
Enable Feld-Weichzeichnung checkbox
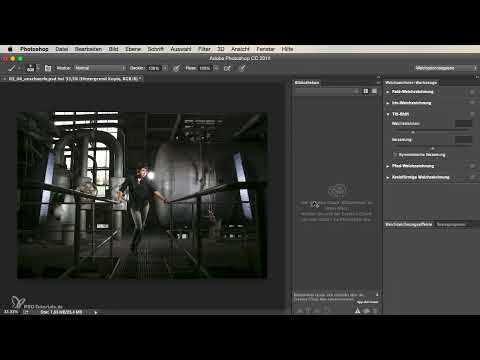pyautogui.click(x=472, y=92)
